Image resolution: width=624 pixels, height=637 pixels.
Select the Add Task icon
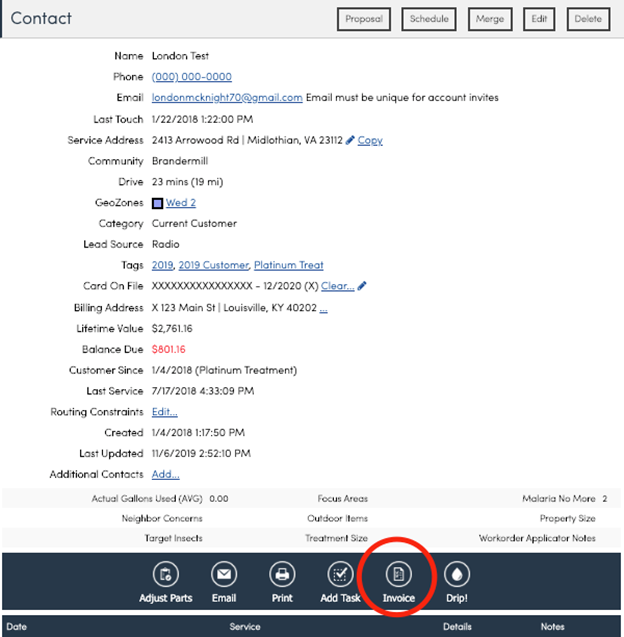tap(340, 575)
